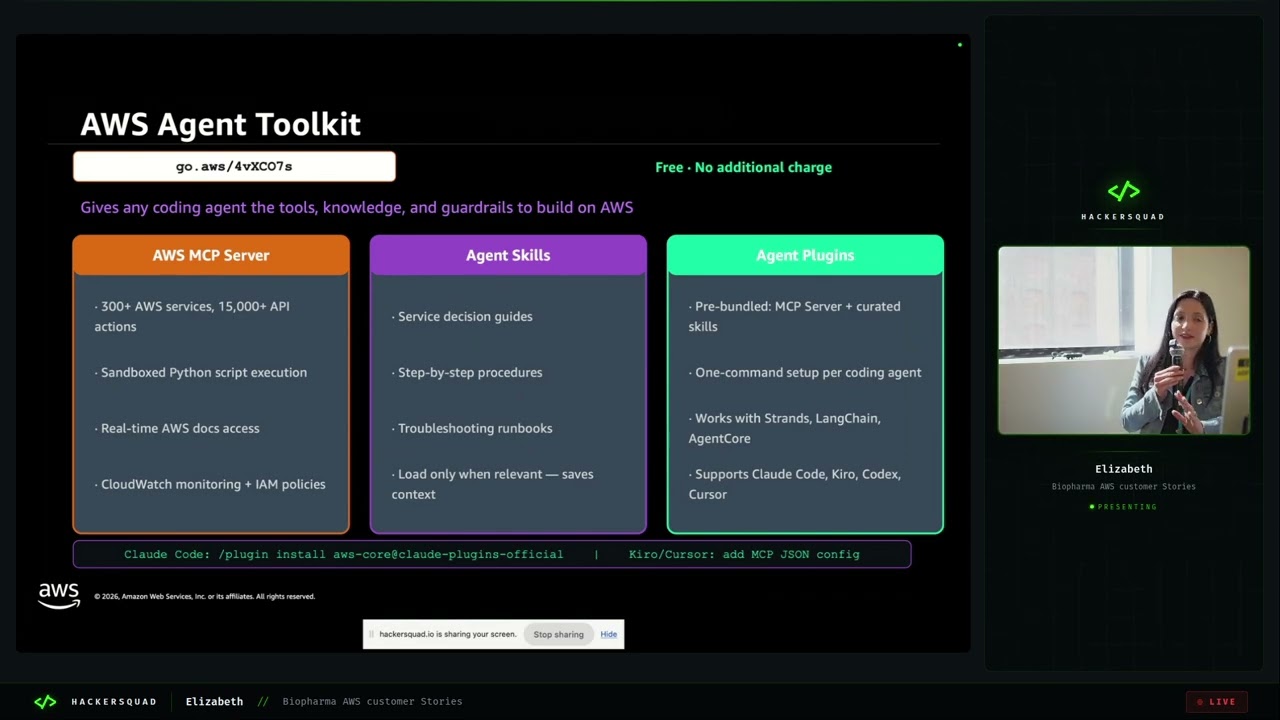Click the AWS MCP Server card header
The image size is (1280, 720).
pos(211,255)
